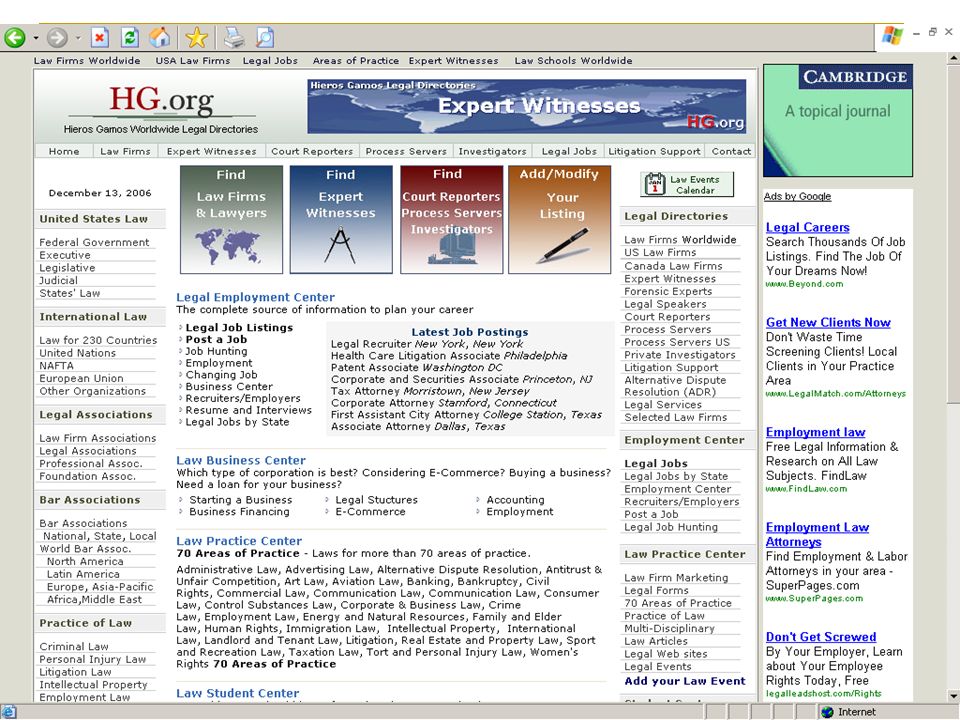The width and height of the screenshot is (960, 720).
Task: Click E-Commerce business link
Action: 370,511
